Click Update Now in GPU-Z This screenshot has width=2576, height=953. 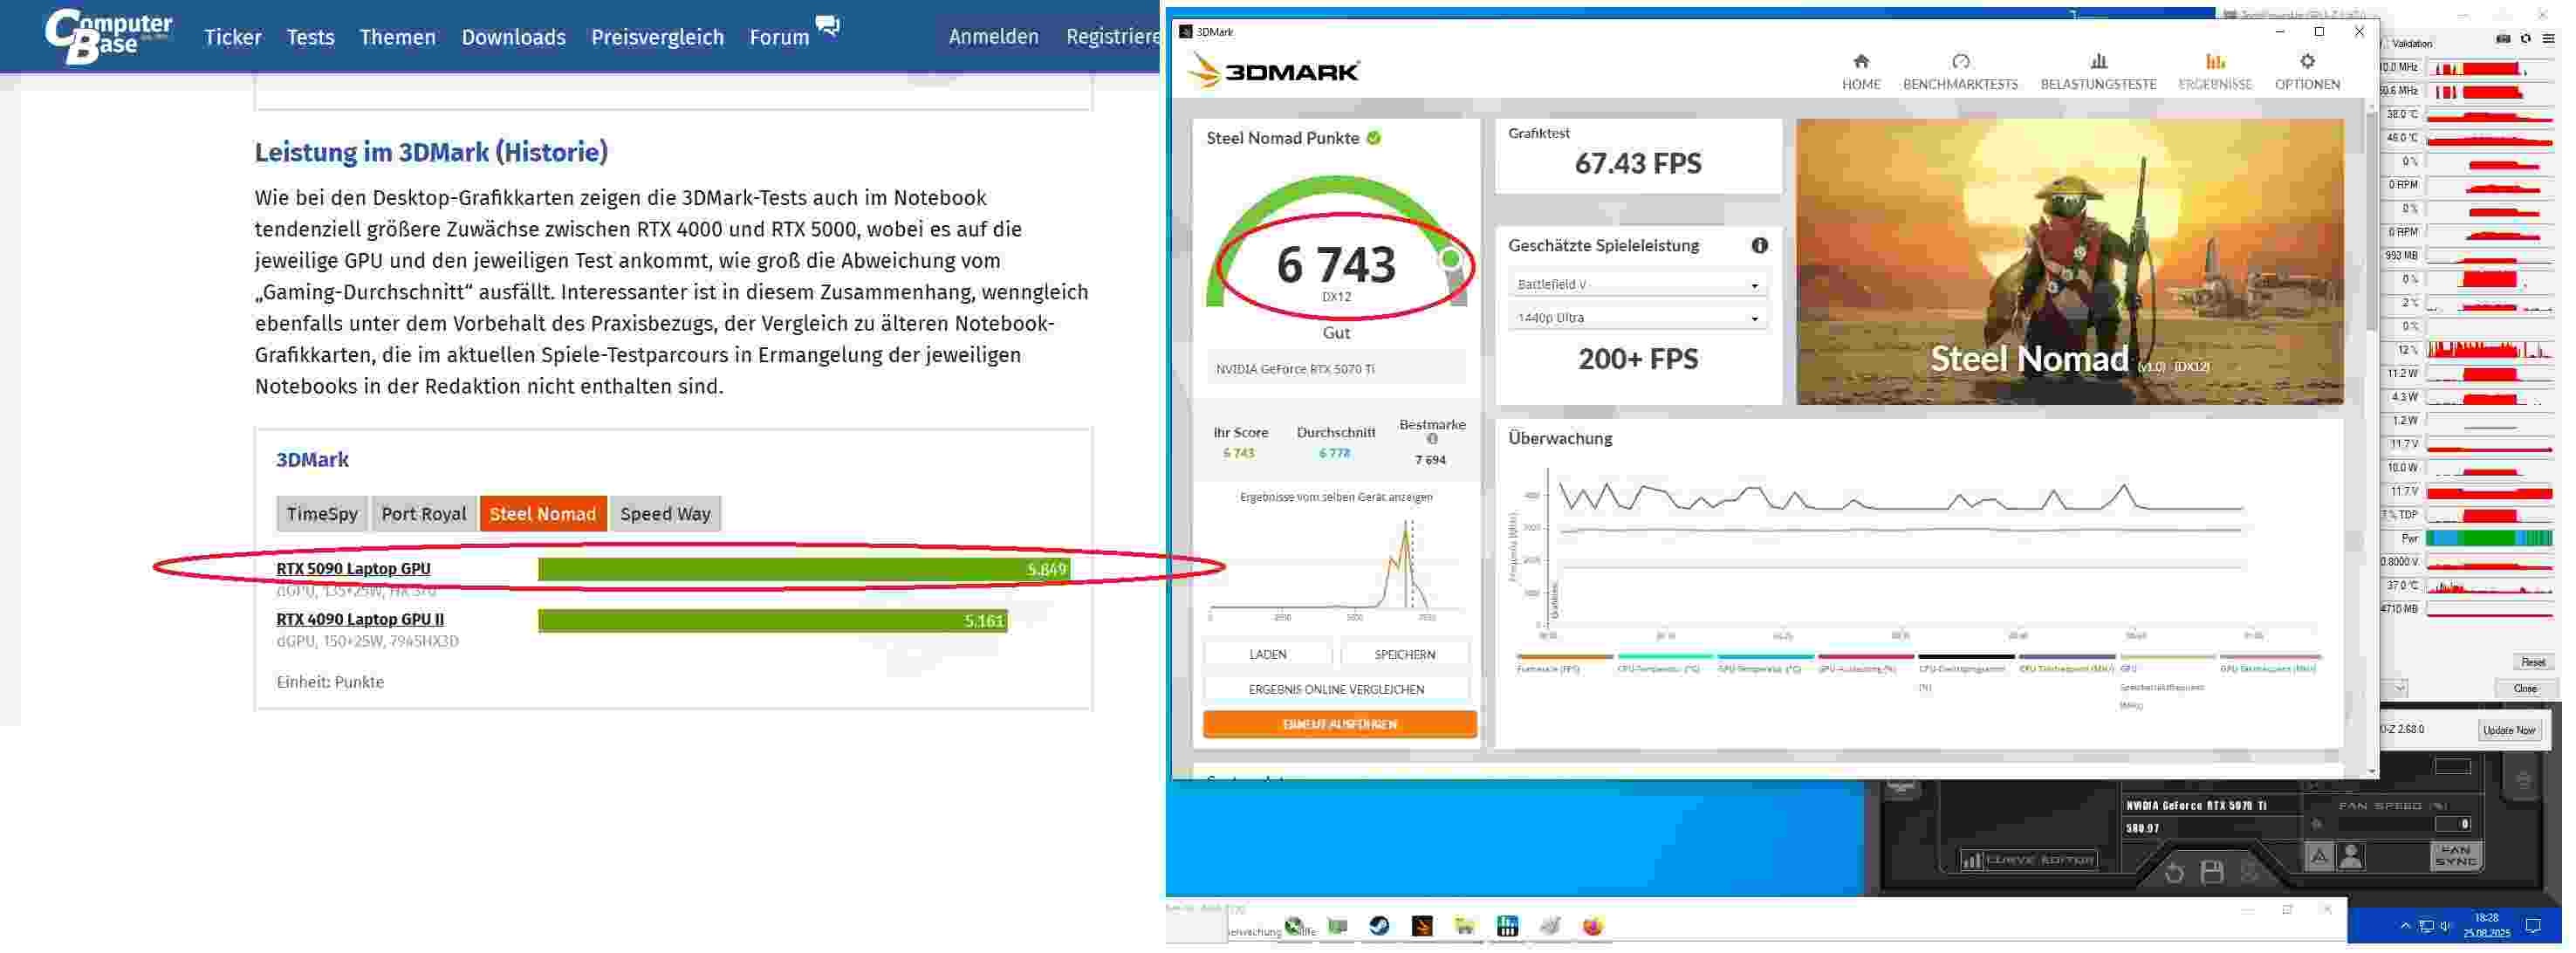pos(2509,729)
